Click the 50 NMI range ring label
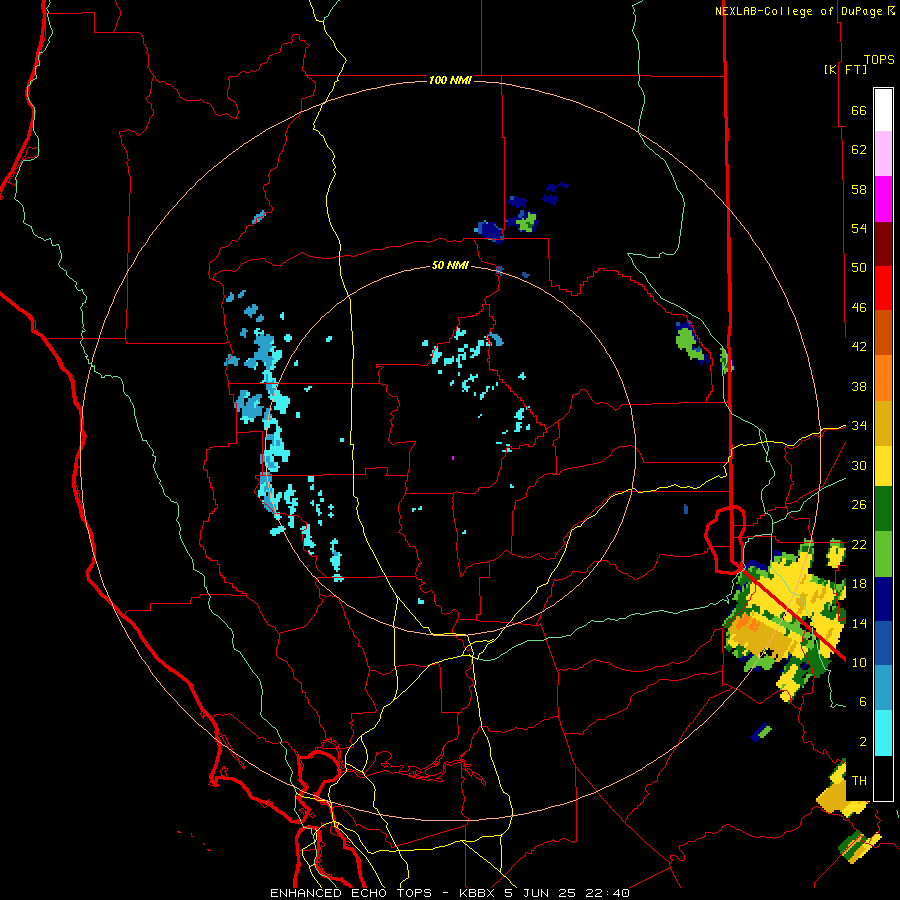Image resolution: width=900 pixels, height=900 pixels. point(450,266)
